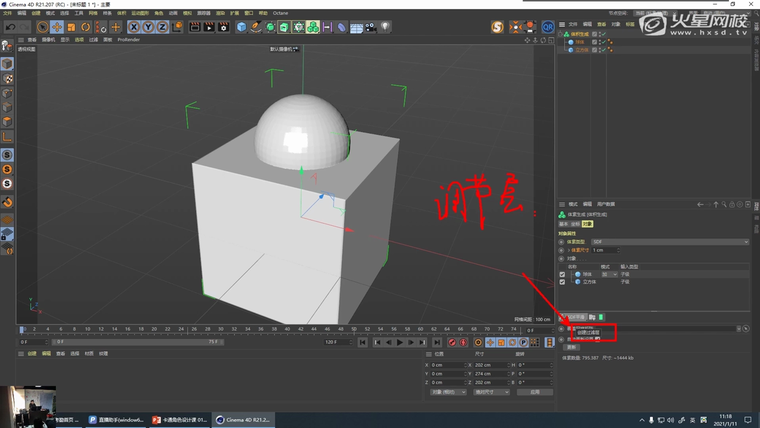This screenshot has width=760, height=428.
Task: Toggle checkbox beside 立方体 in object list
Action: (562, 282)
